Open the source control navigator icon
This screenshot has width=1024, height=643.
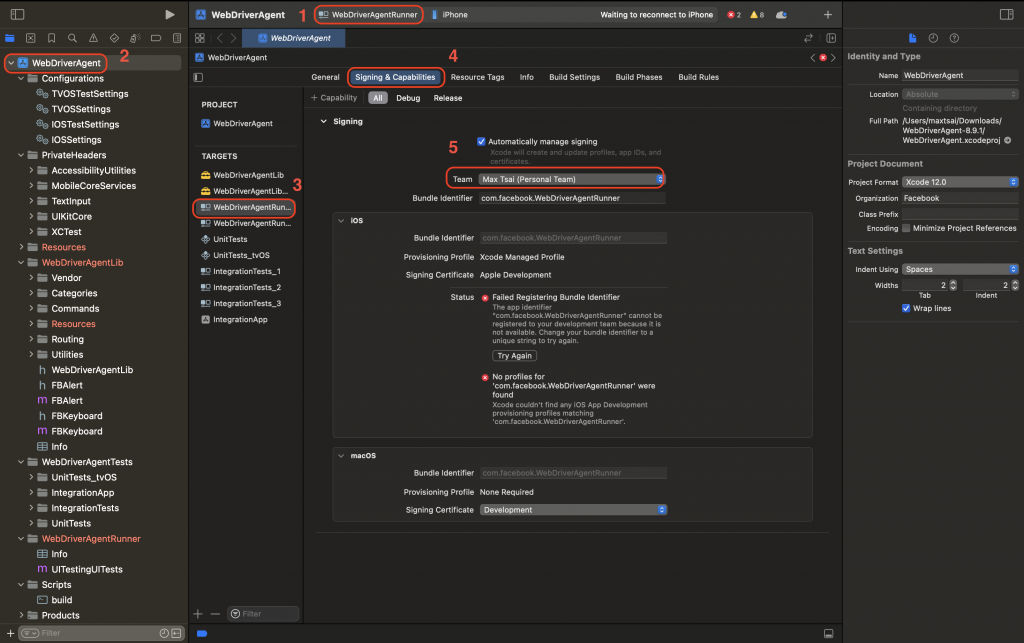(x=31, y=38)
